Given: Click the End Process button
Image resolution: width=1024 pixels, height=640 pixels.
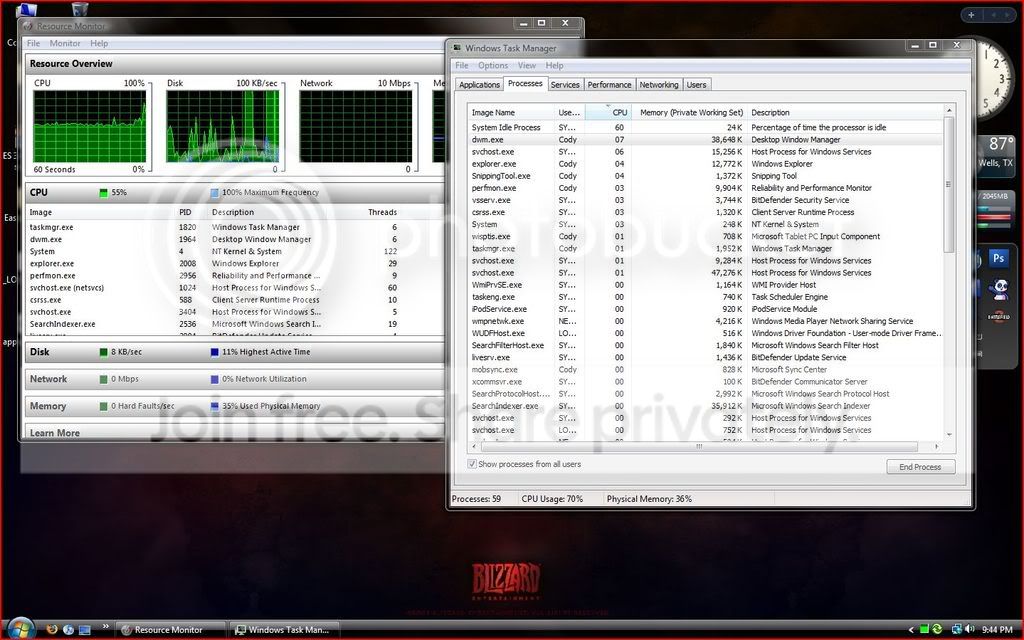Looking at the screenshot, I should coord(920,467).
